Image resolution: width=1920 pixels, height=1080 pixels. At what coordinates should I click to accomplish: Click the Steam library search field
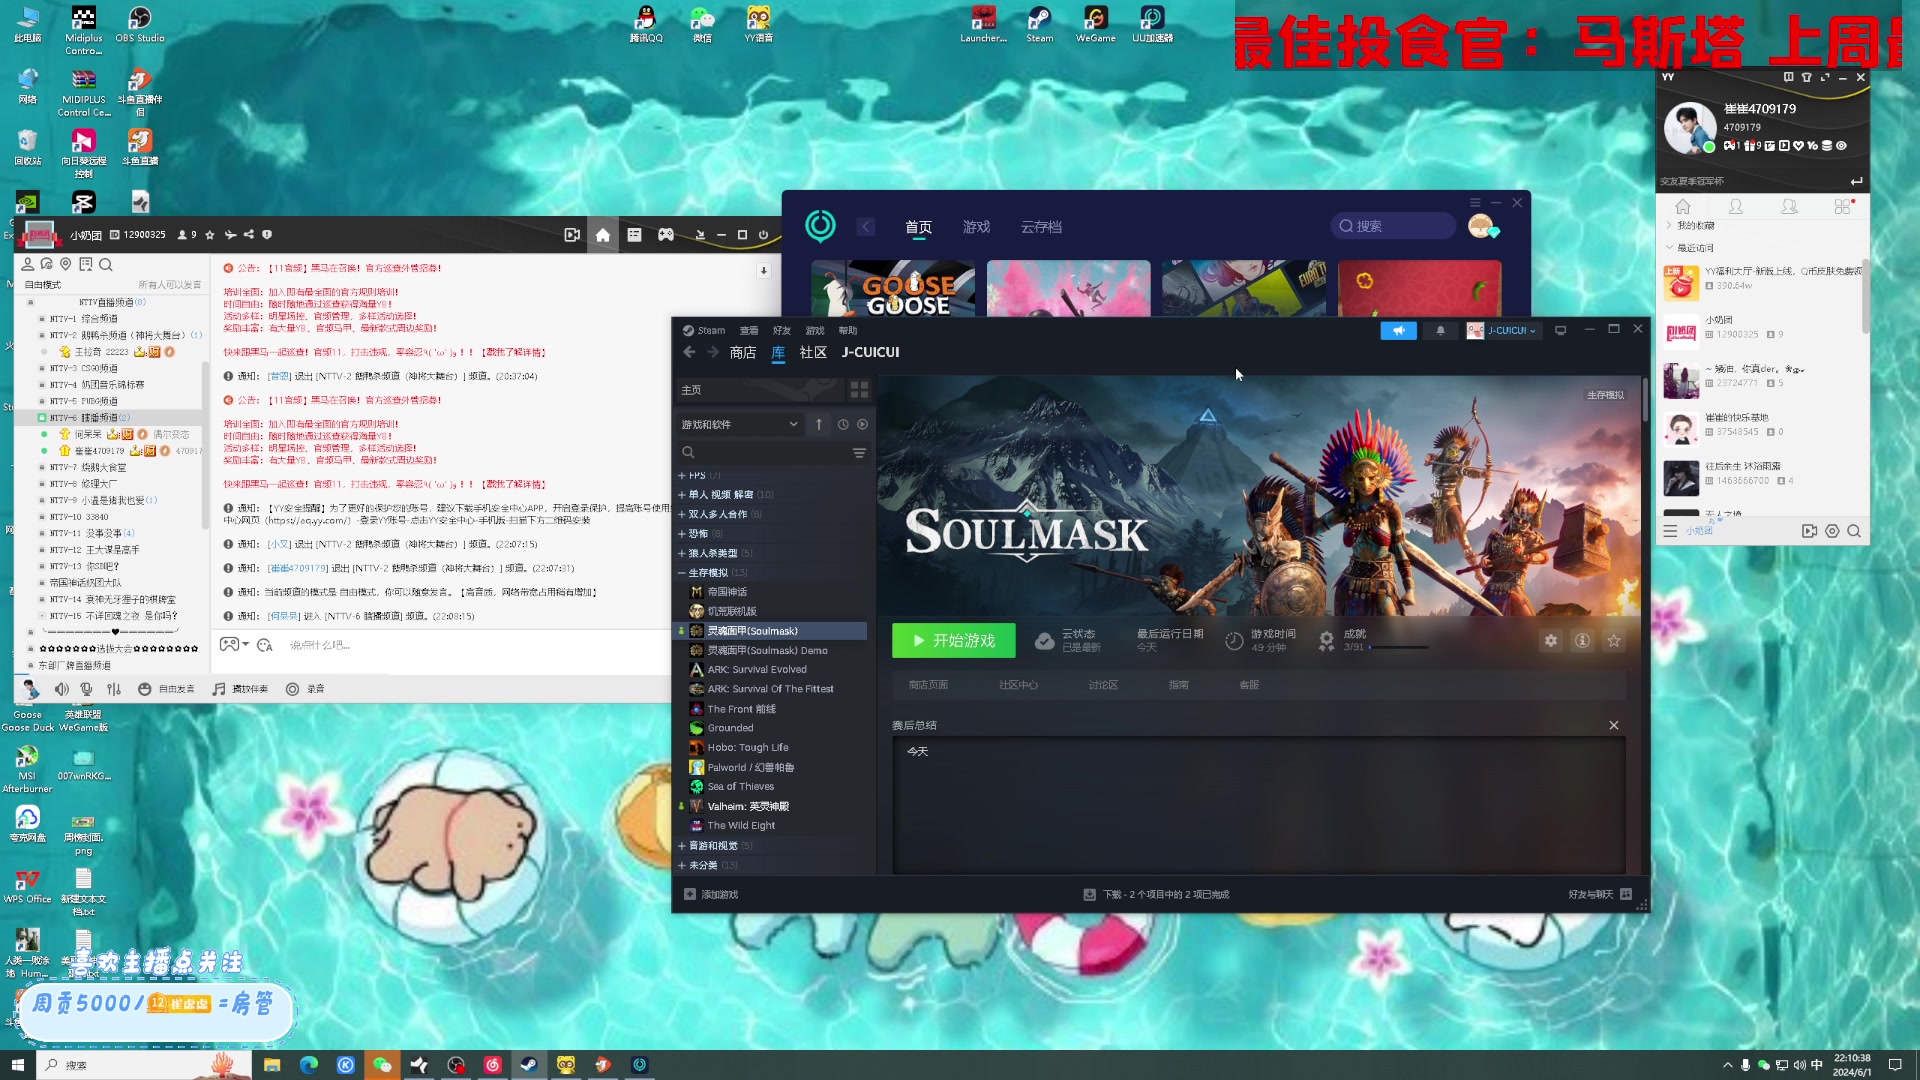tap(762, 453)
